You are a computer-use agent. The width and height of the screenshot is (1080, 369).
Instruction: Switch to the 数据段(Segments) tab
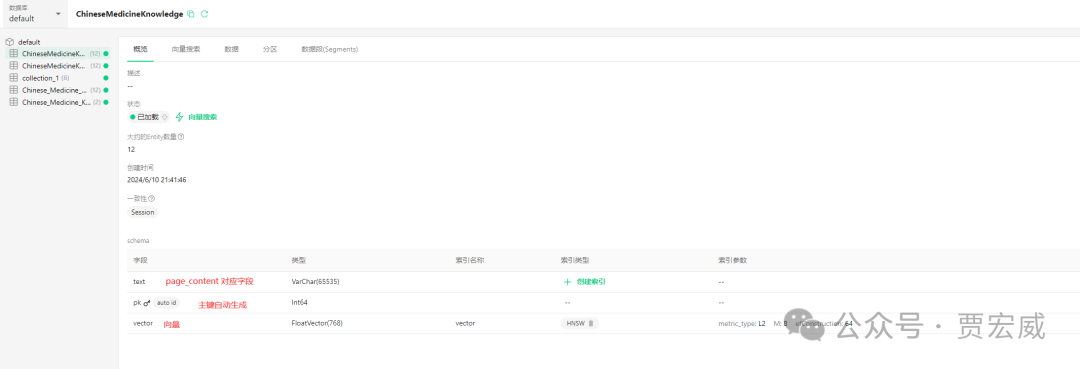[x=329, y=50]
